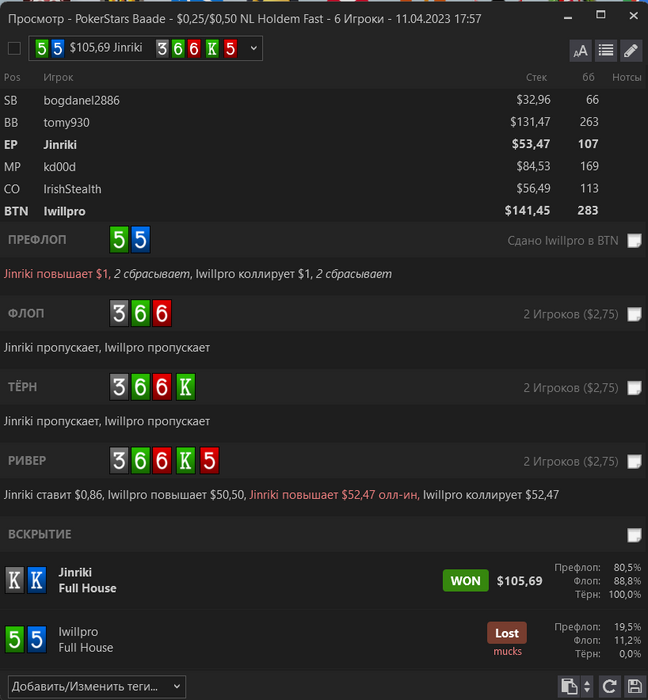The image size is (648, 700).
Task: Select player tomy930 row
Action: tap(324, 122)
